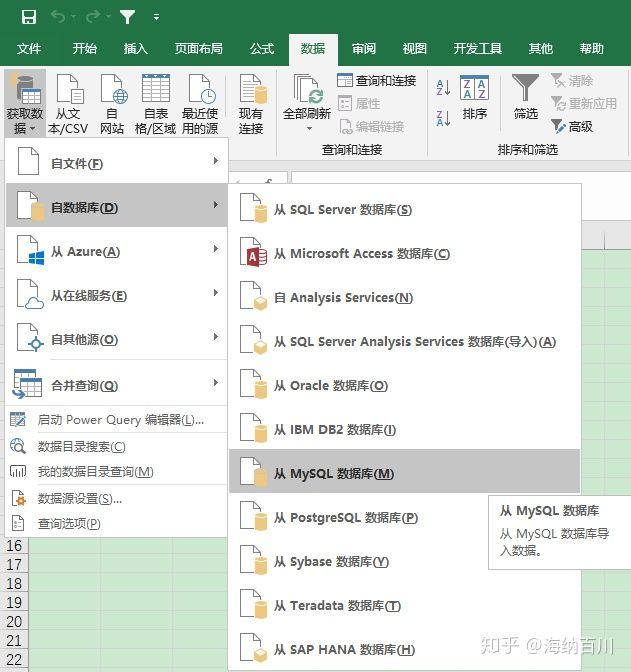Choose 从 Oracle 数据库(O)

coord(404,385)
